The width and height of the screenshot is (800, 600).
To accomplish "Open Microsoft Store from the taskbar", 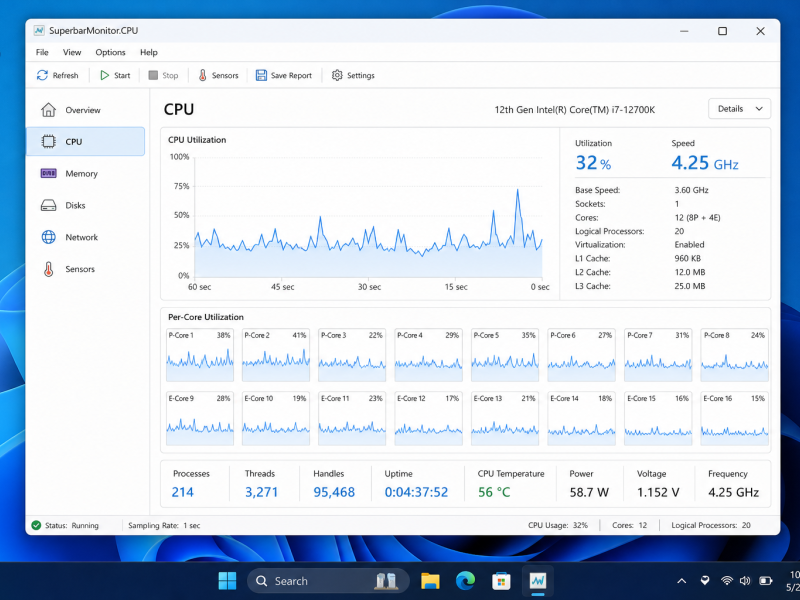I will pos(501,581).
